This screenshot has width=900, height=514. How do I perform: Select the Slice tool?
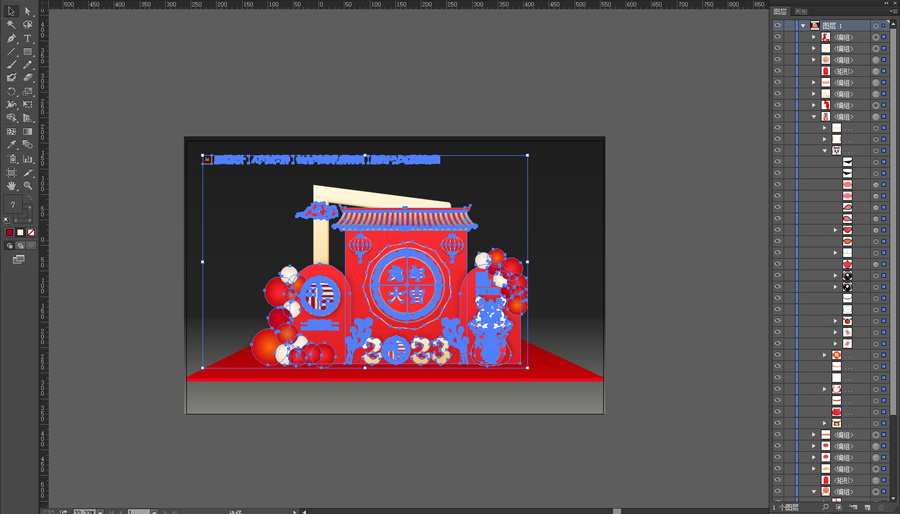coord(27,172)
